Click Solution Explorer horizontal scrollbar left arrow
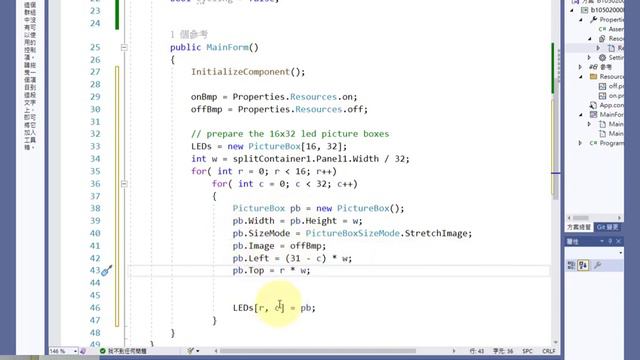 point(569,218)
